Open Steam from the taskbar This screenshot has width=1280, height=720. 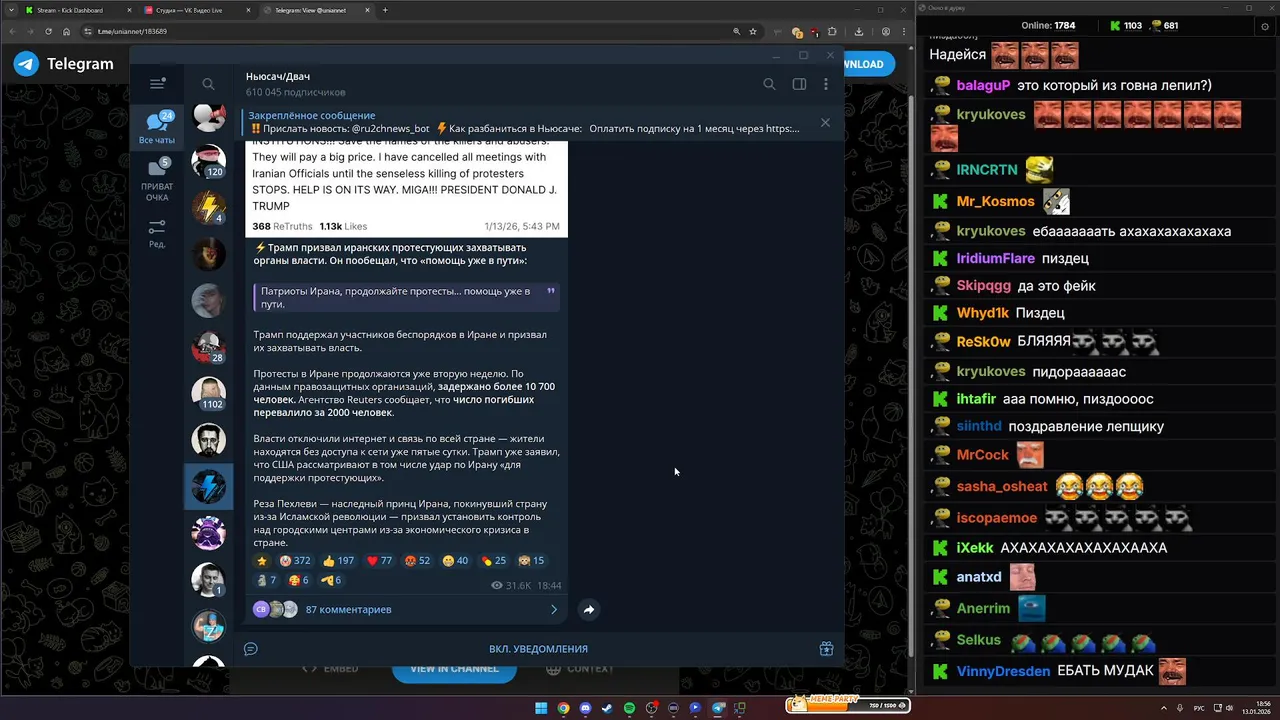(x=607, y=708)
